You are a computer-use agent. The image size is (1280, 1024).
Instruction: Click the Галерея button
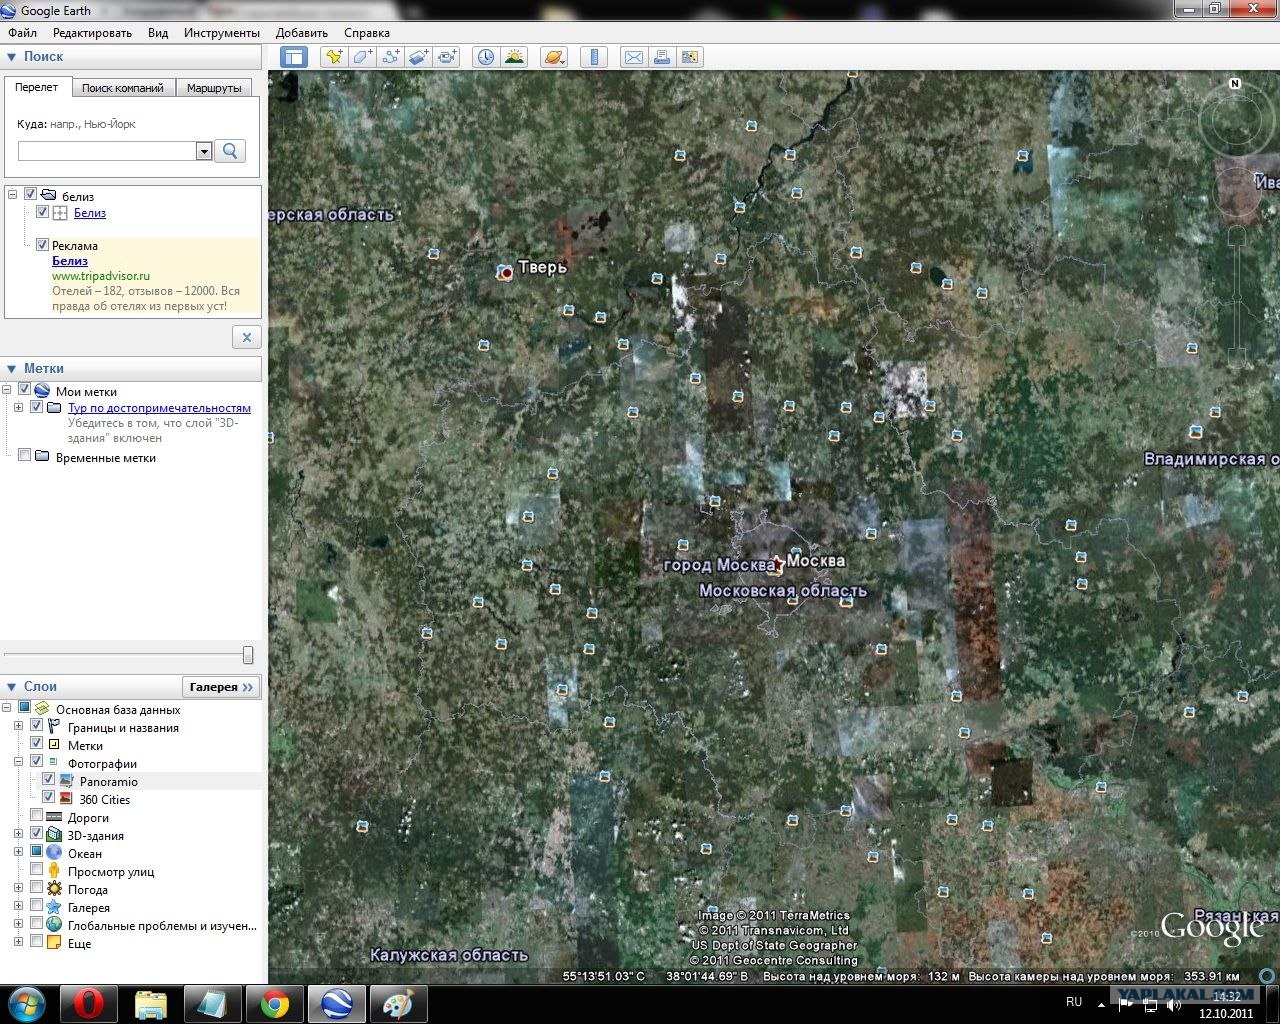tap(222, 687)
